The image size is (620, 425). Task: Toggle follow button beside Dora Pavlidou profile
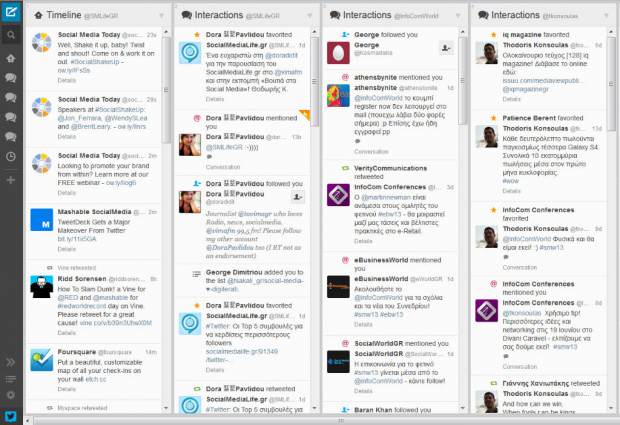click(x=298, y=197)
